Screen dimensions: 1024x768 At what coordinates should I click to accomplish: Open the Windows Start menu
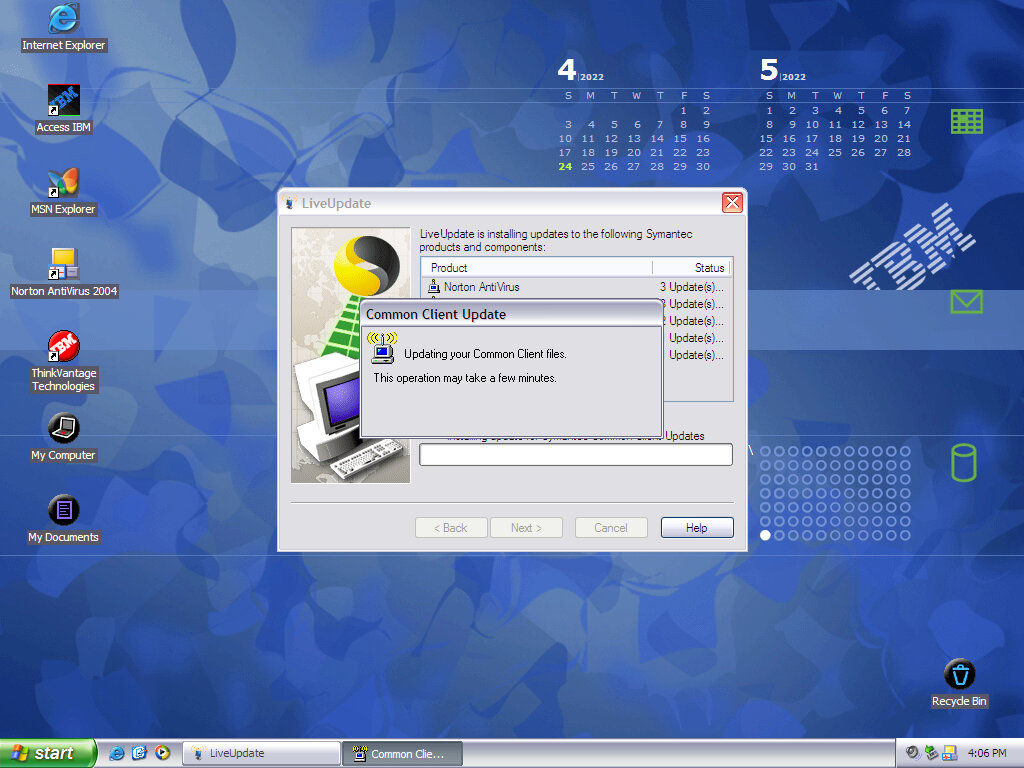pyautogui.click(x=47, y=753)
